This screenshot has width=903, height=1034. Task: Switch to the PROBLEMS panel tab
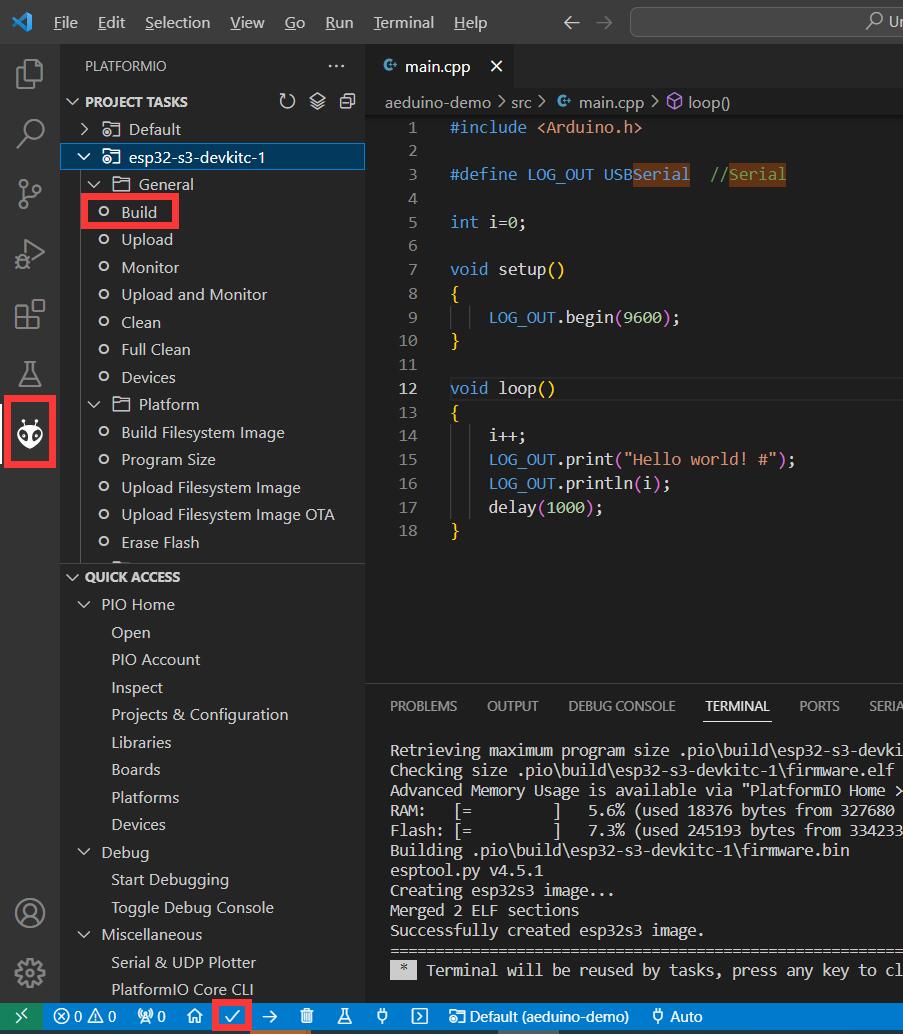point(423,706)
